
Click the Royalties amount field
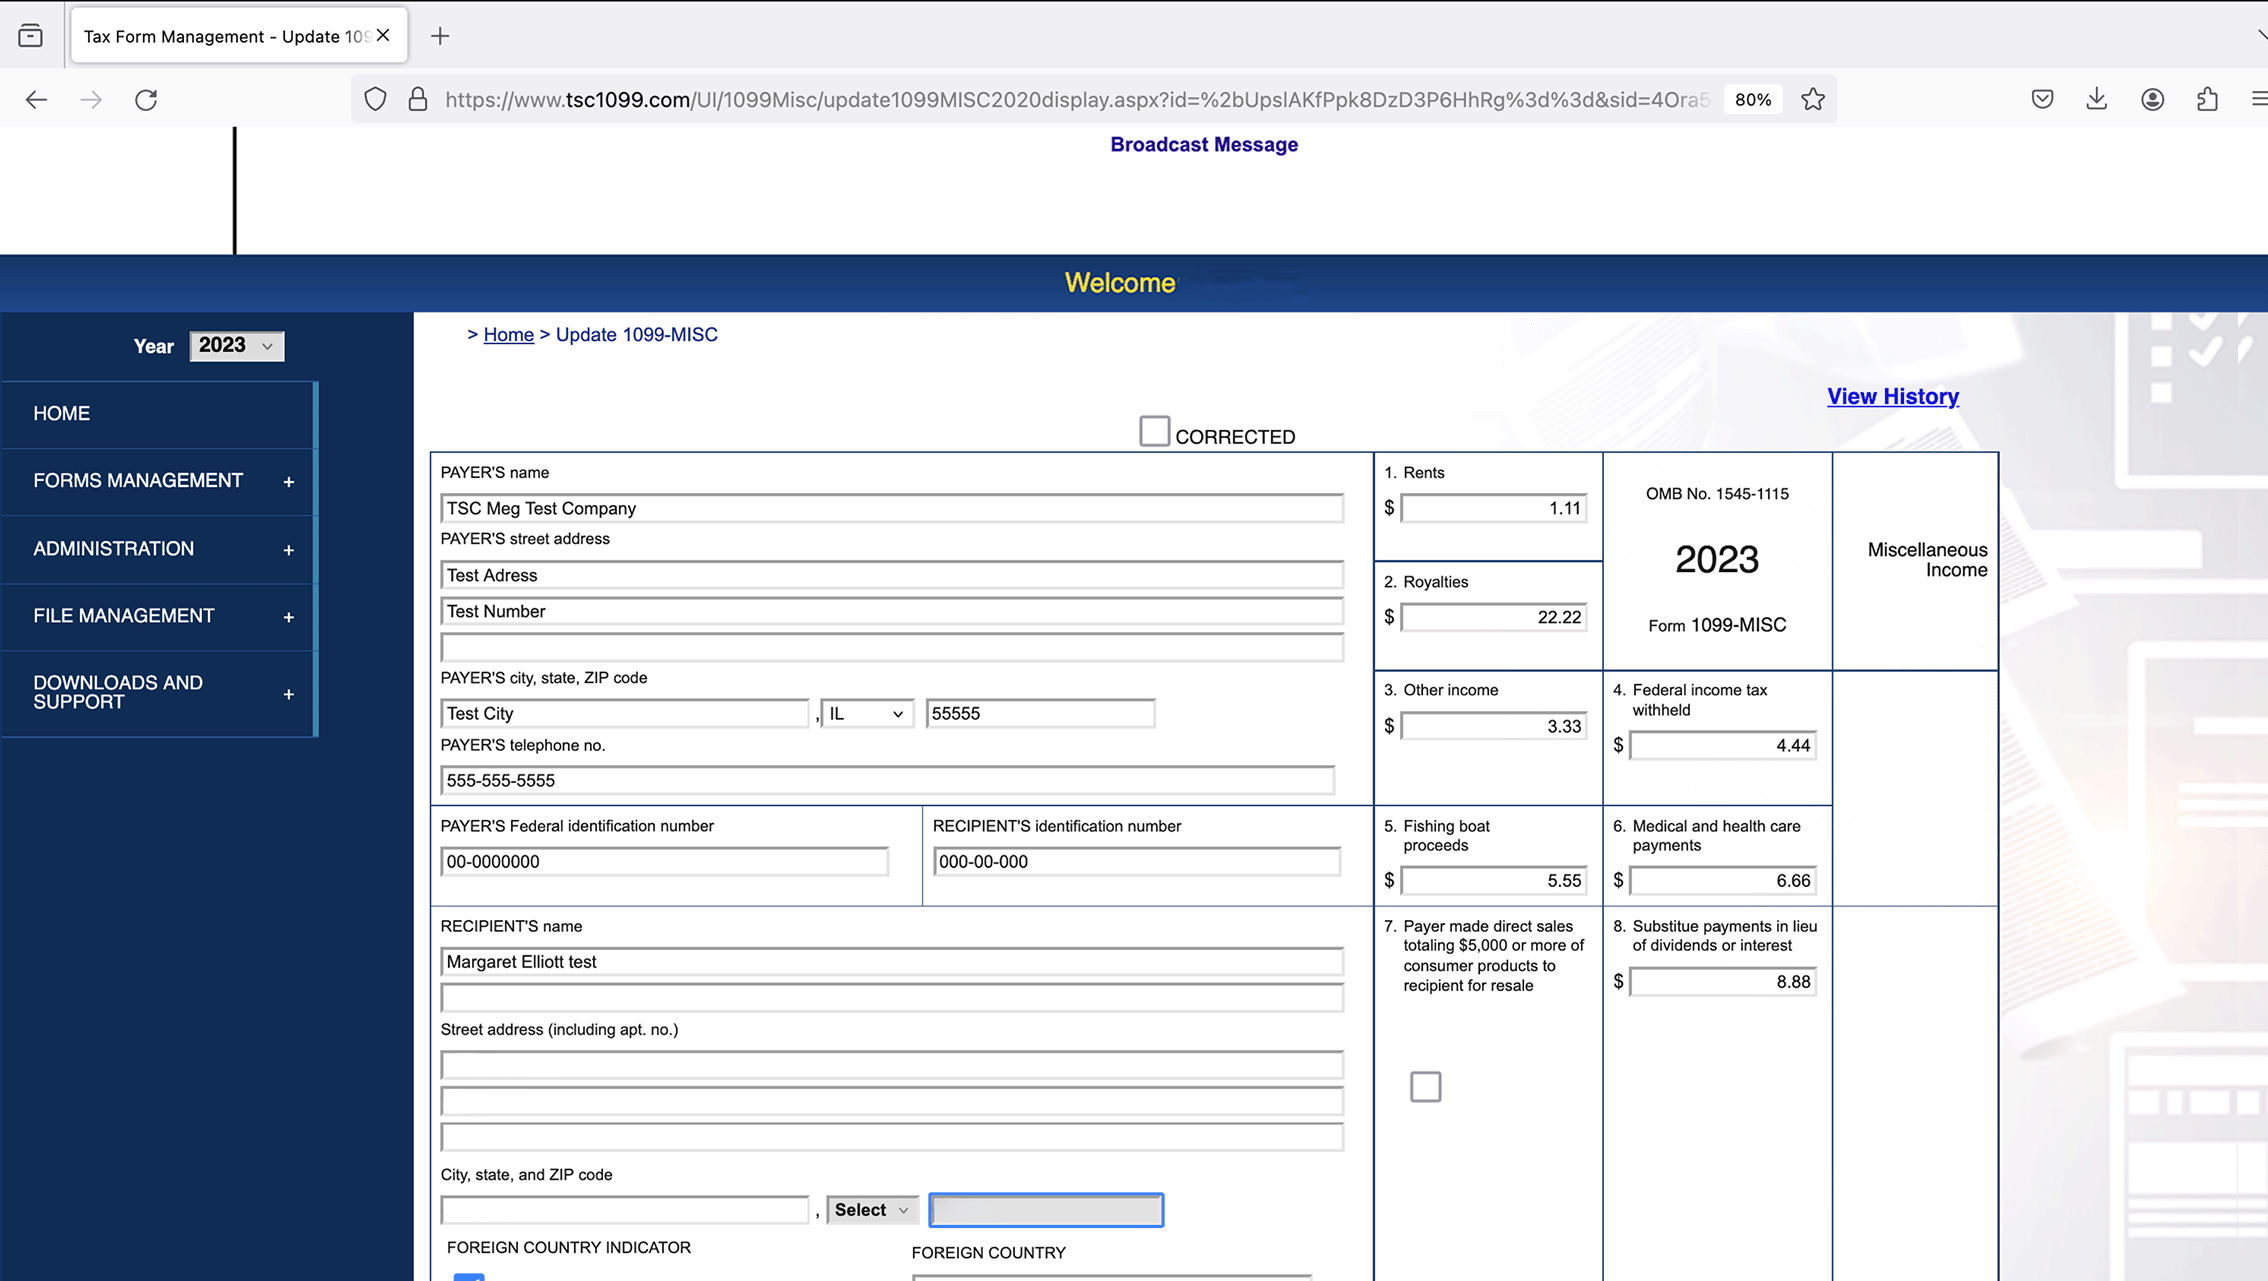(1493, 617)
